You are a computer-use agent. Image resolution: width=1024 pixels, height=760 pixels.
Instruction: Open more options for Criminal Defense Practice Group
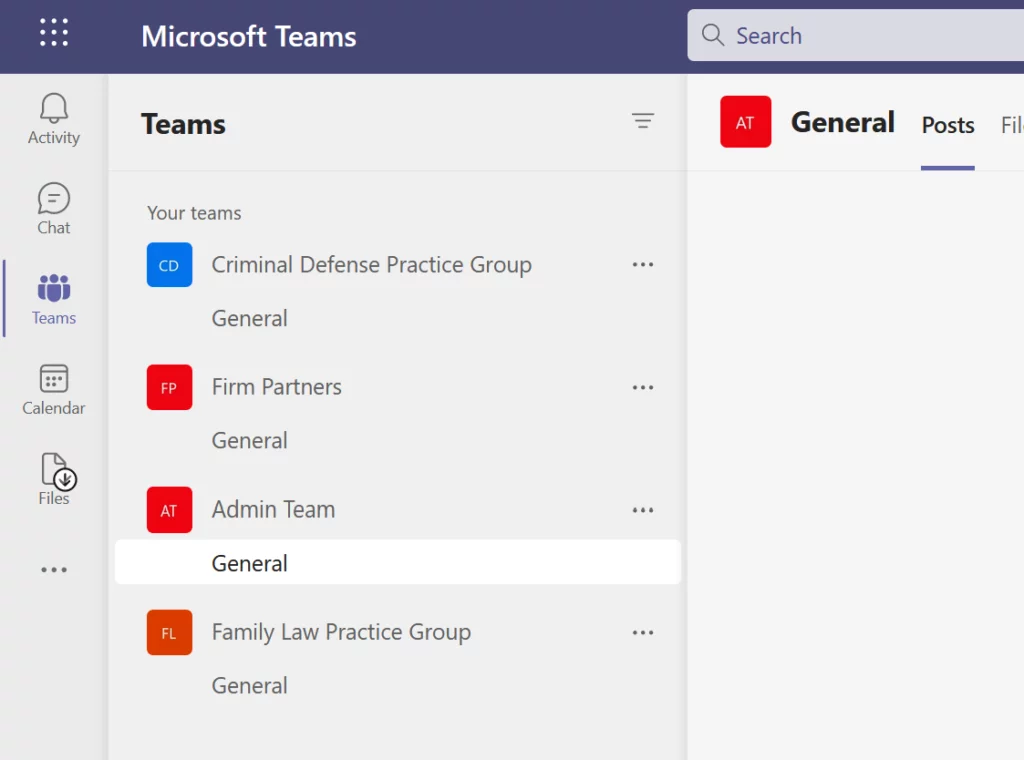pos(643,264)
